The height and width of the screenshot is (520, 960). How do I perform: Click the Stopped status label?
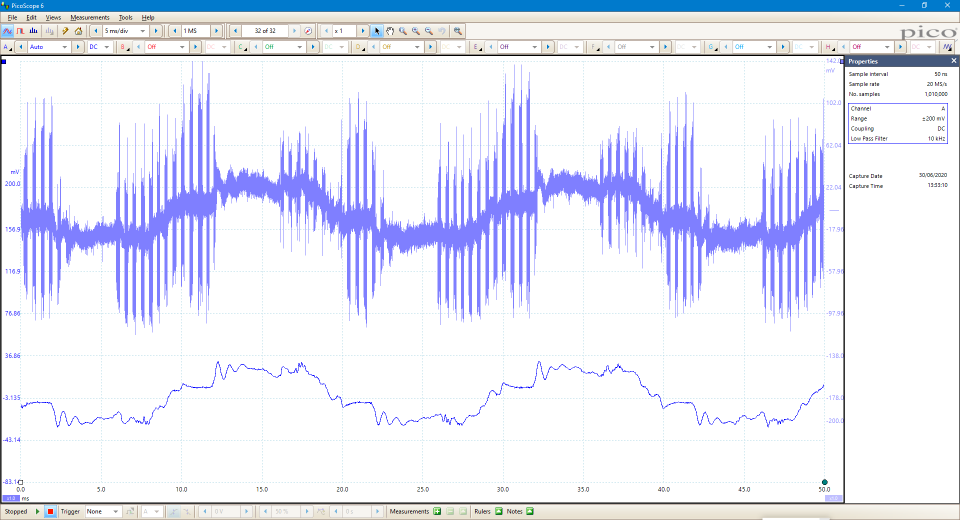coord(16,511)
